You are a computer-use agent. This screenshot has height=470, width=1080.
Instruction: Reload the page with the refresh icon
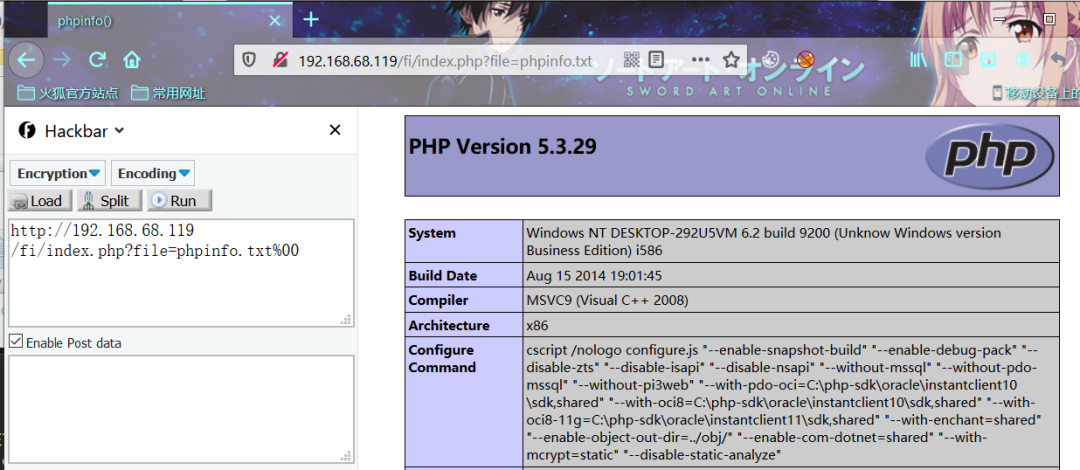click(x=97, y=60)
